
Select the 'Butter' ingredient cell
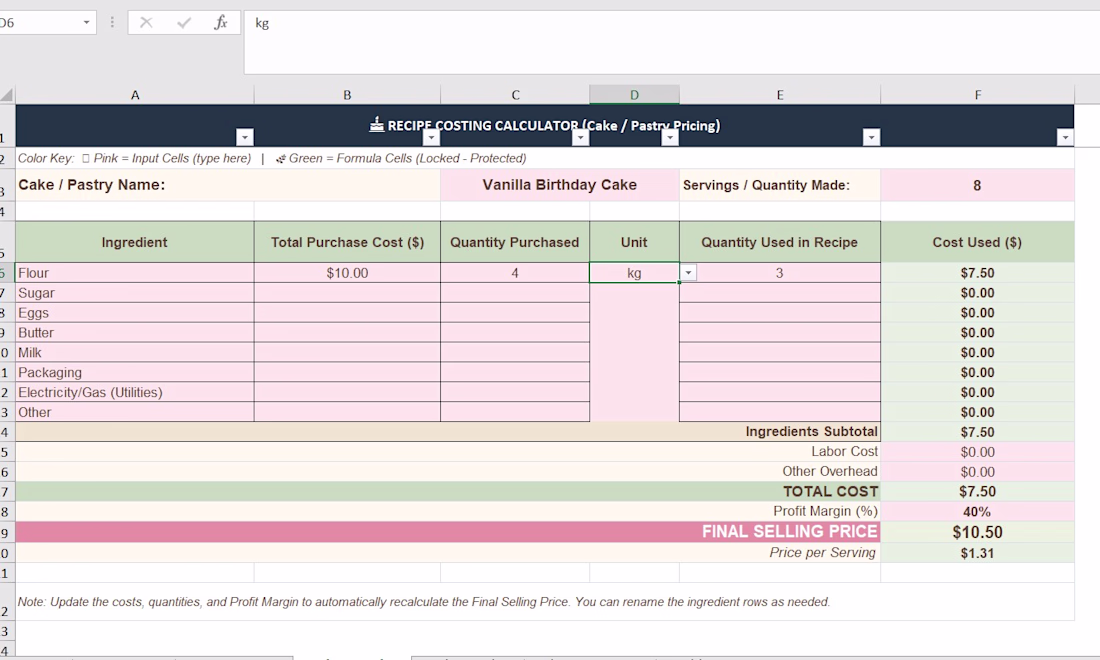(135, 332)
